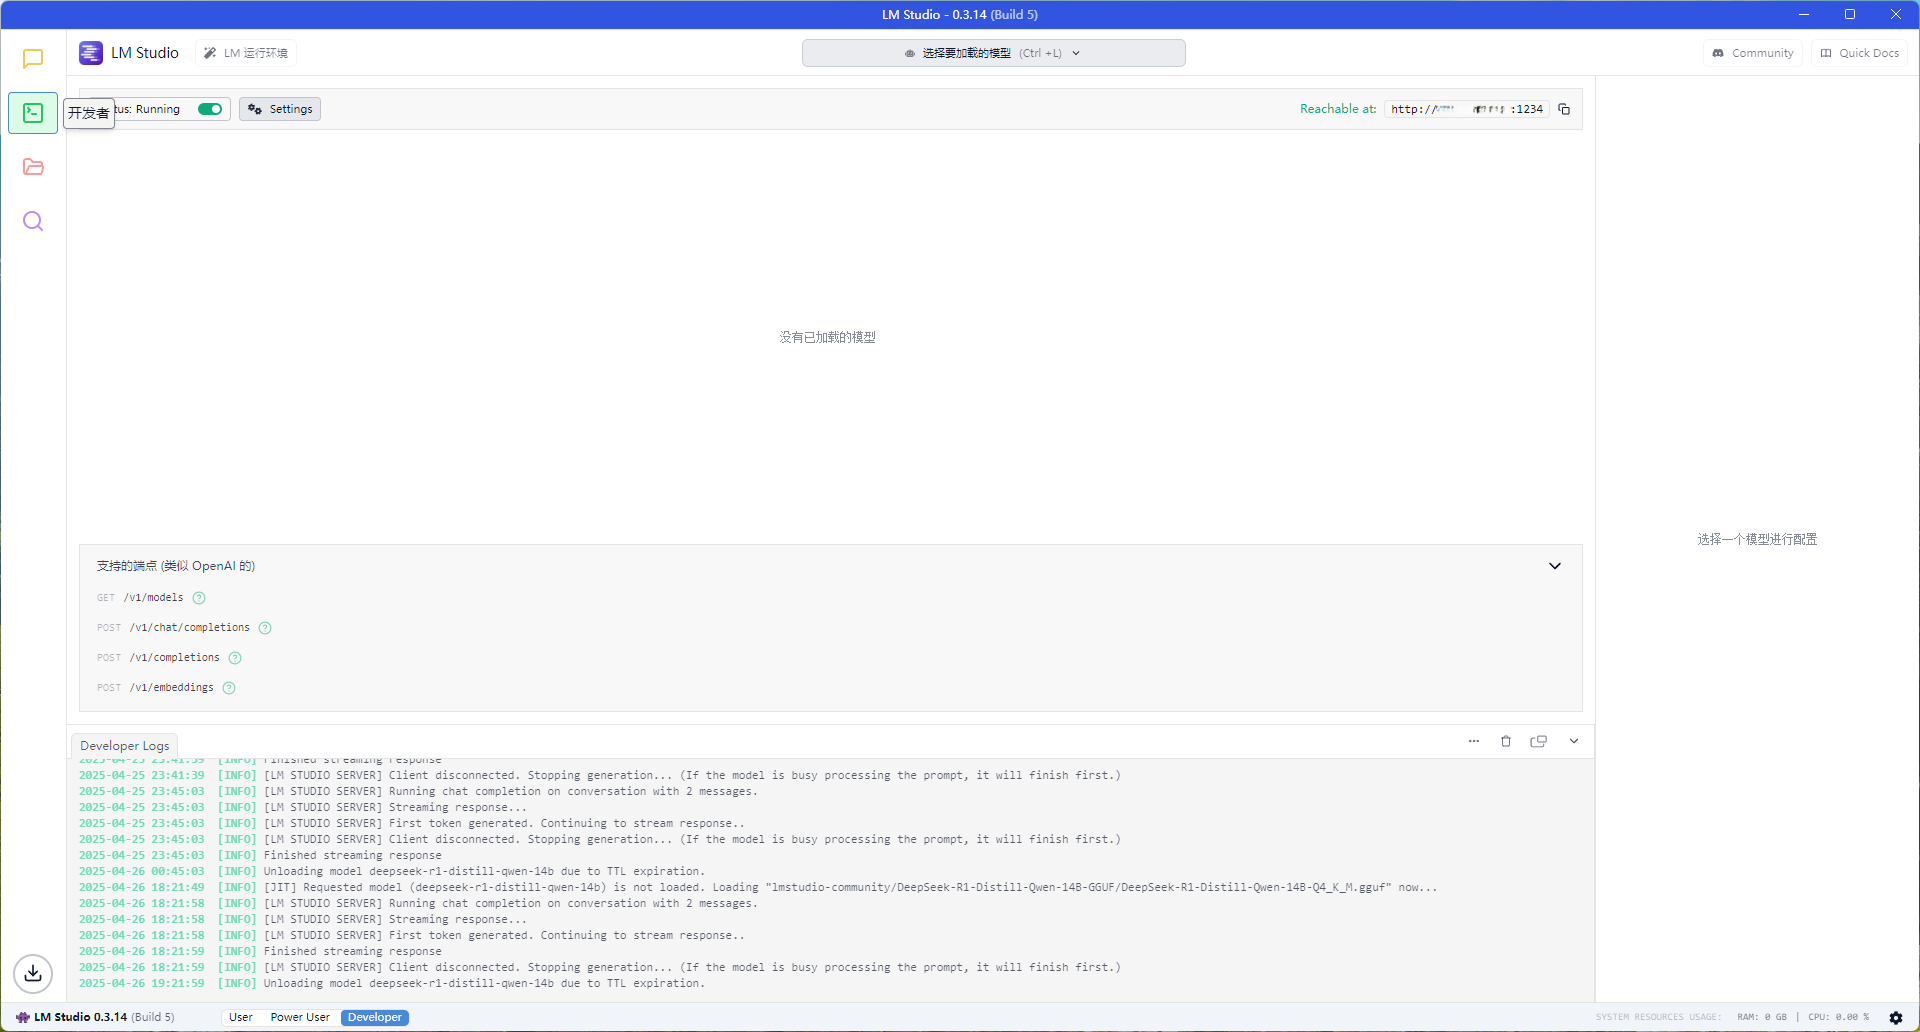
Task: Collapse the Developer Logs panel with chevron
Action: coord(1573,741)
